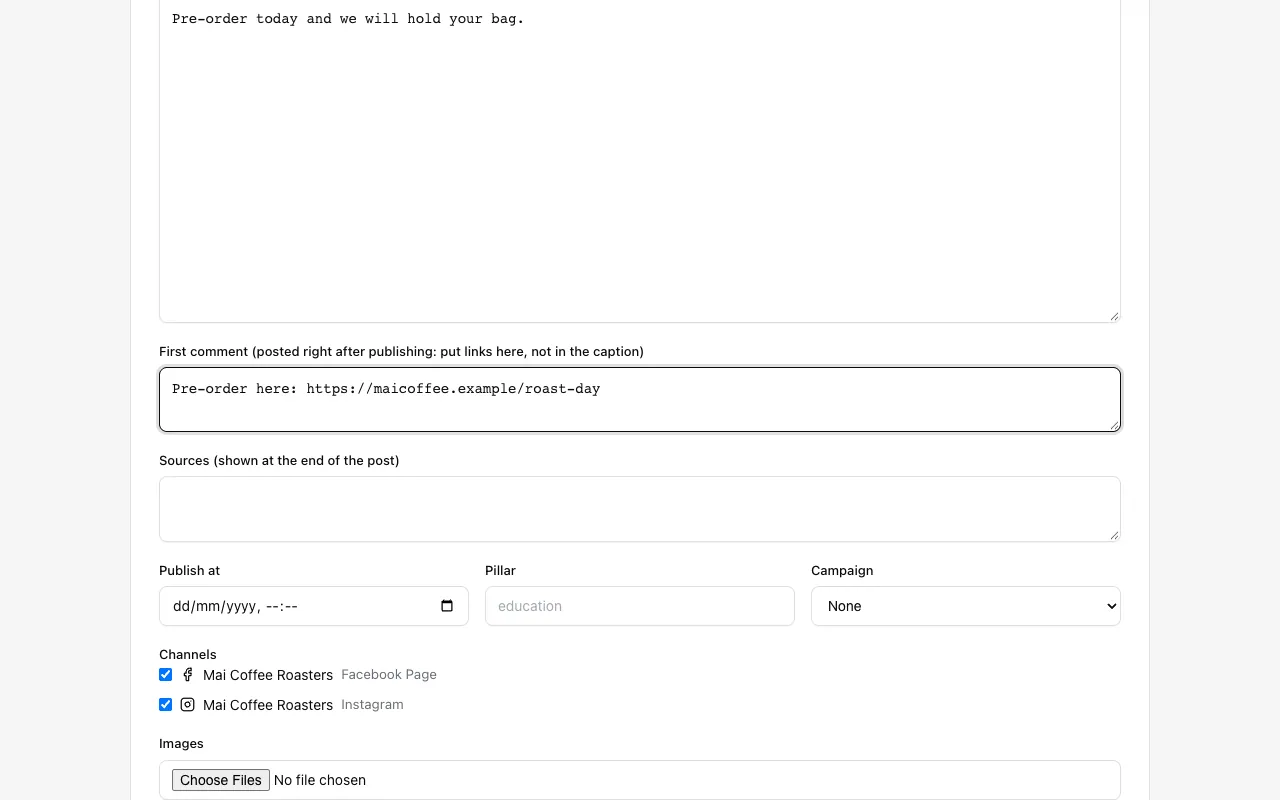Click the Pillar input field
The image size is (1280, 800).
click(640, 606)
